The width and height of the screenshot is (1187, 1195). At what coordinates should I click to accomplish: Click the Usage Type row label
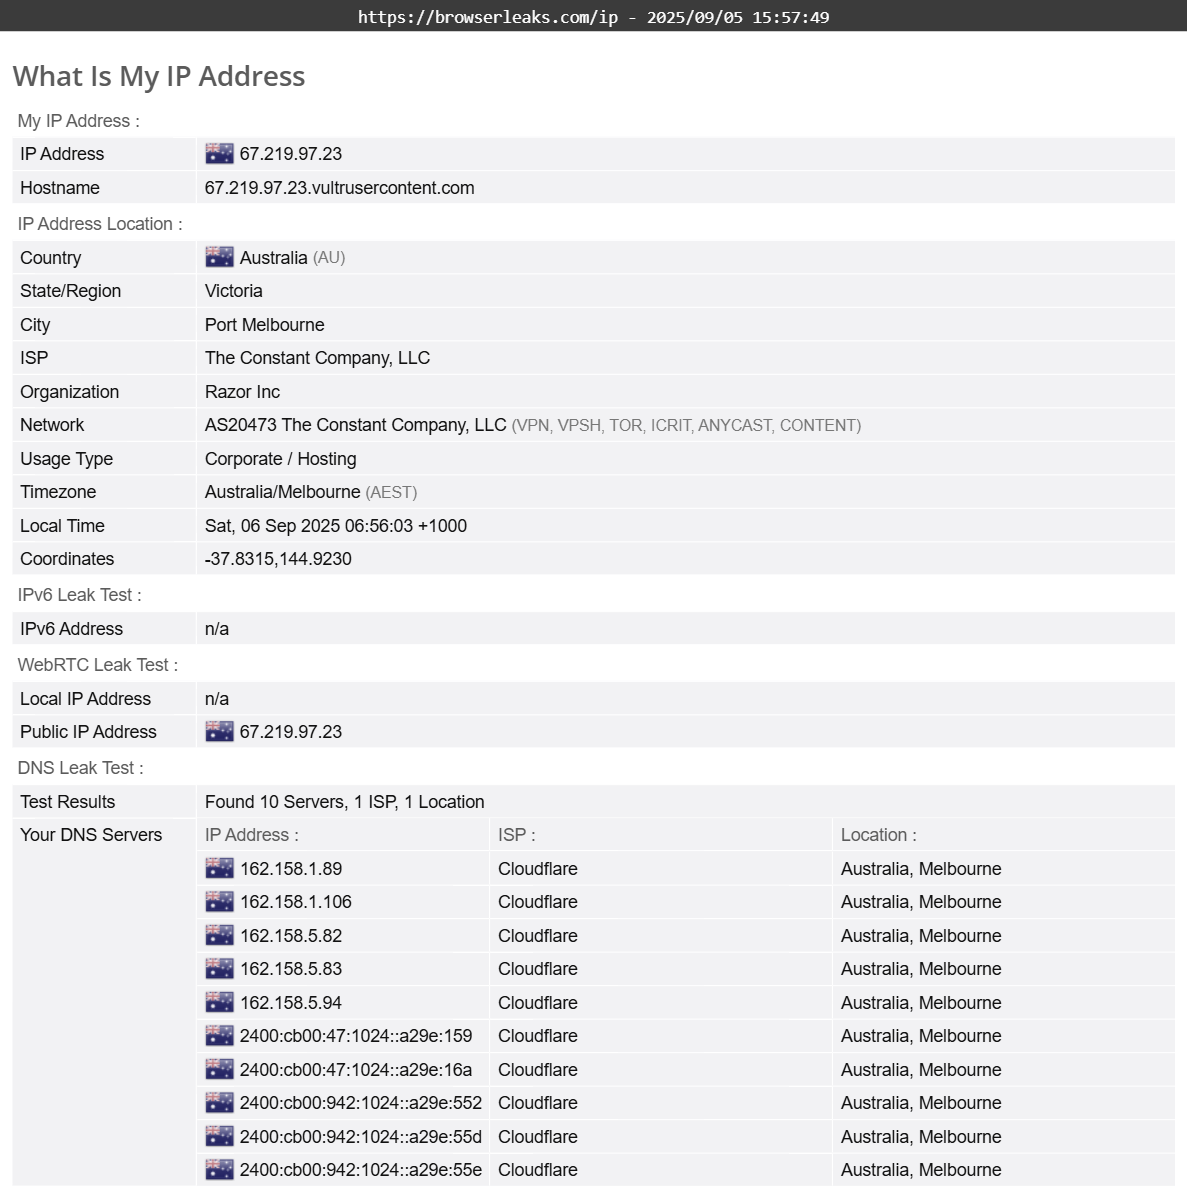66,459
